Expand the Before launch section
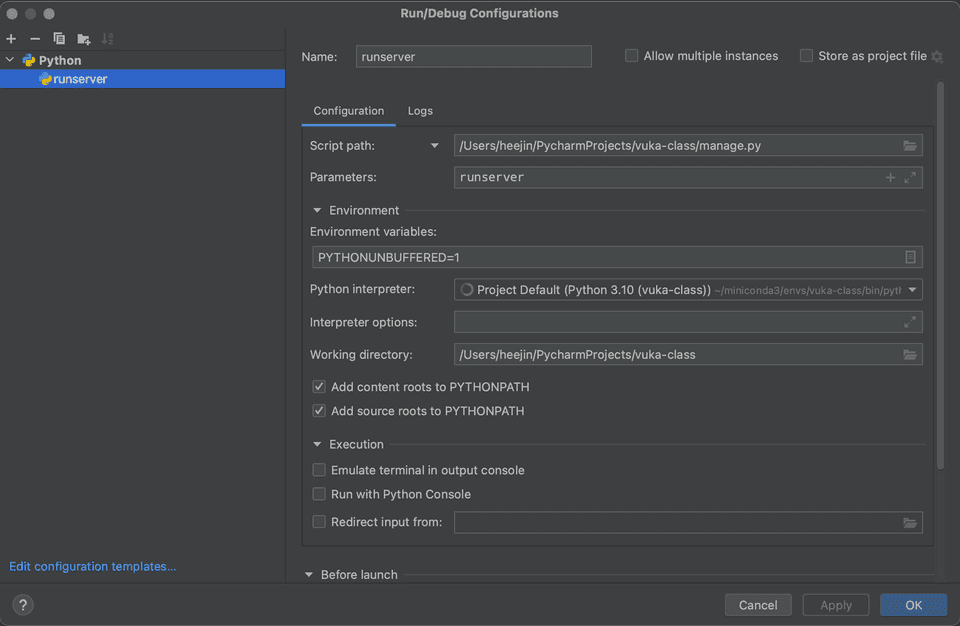 click(x=310, y=574)
